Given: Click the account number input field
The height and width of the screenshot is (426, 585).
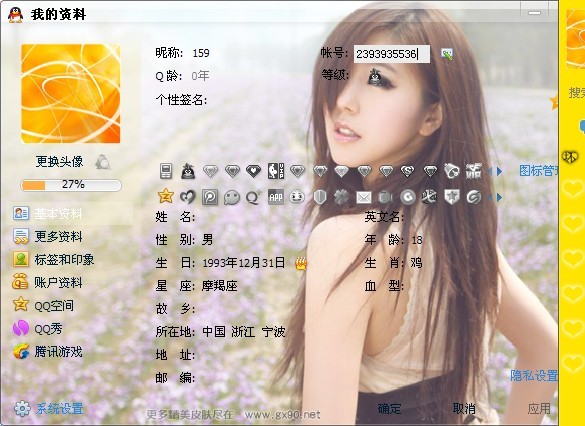Looking at the screenshot, I should pos(392,54).
